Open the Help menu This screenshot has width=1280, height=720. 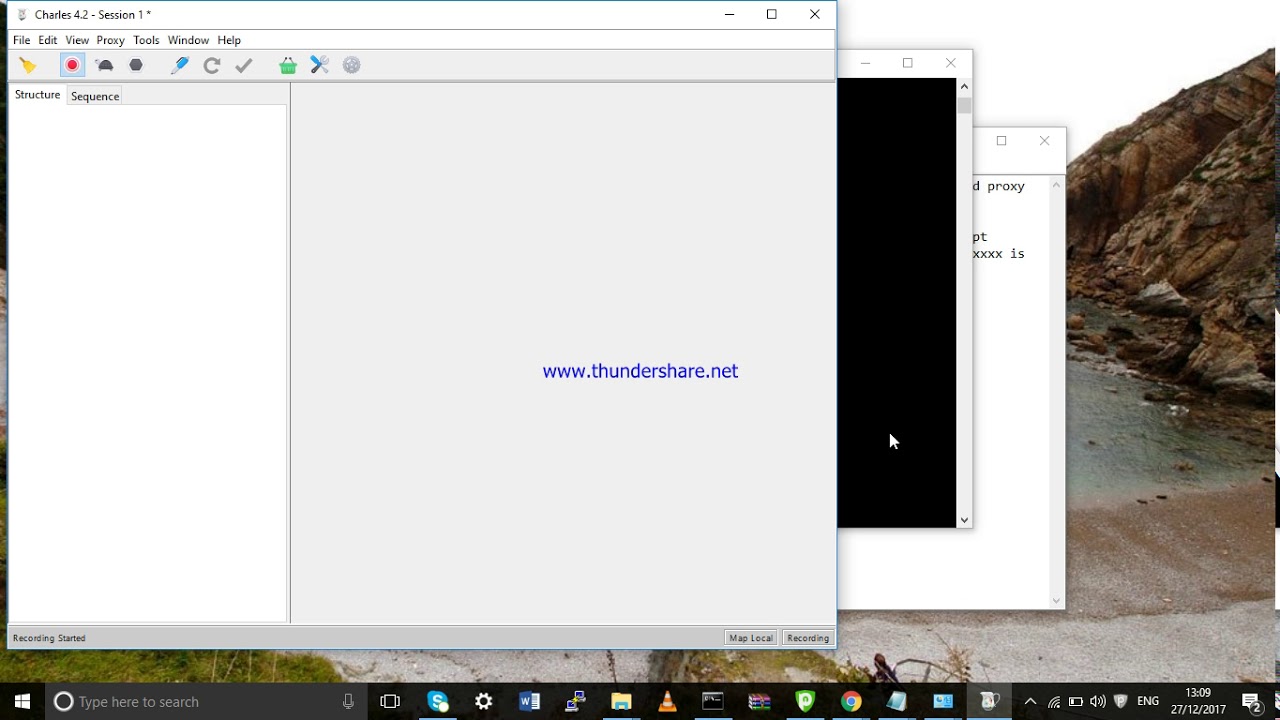[x=229, y=40]
